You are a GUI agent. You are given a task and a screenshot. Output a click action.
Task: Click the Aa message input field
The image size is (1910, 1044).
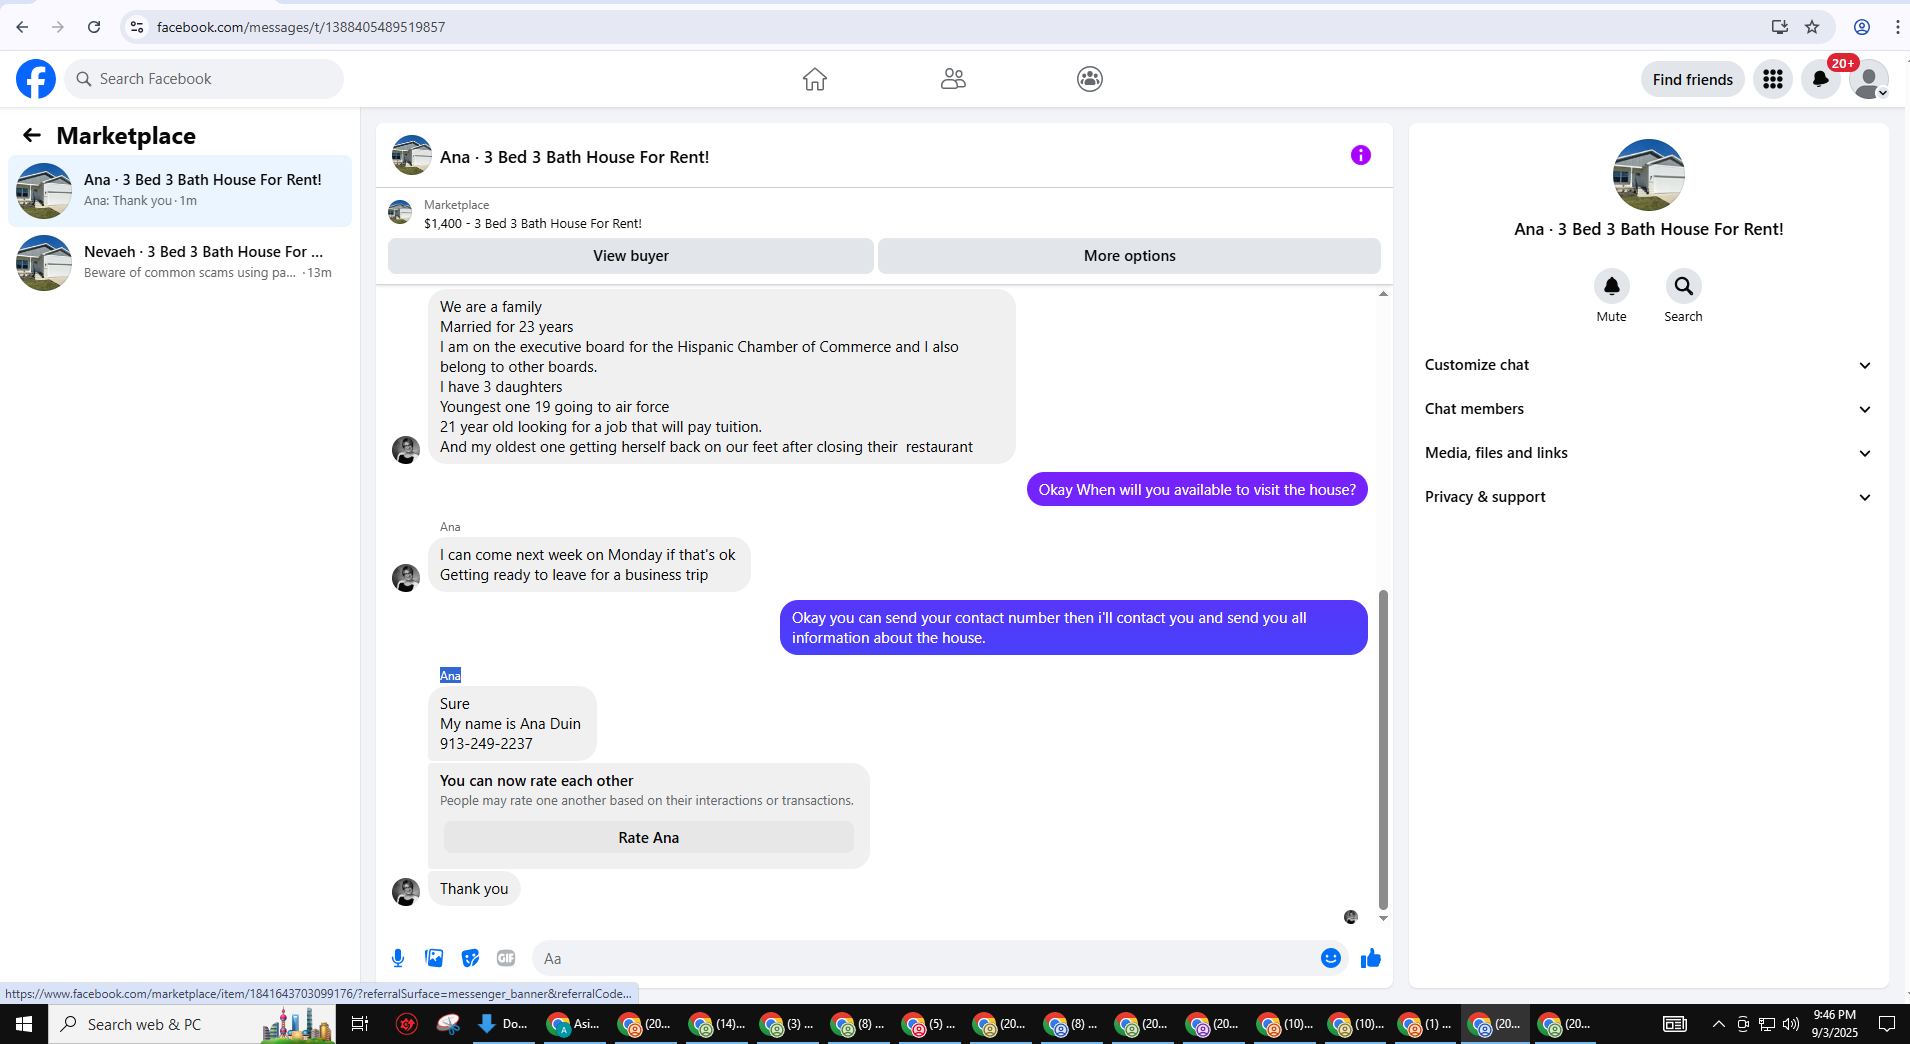tap(925, 958)
